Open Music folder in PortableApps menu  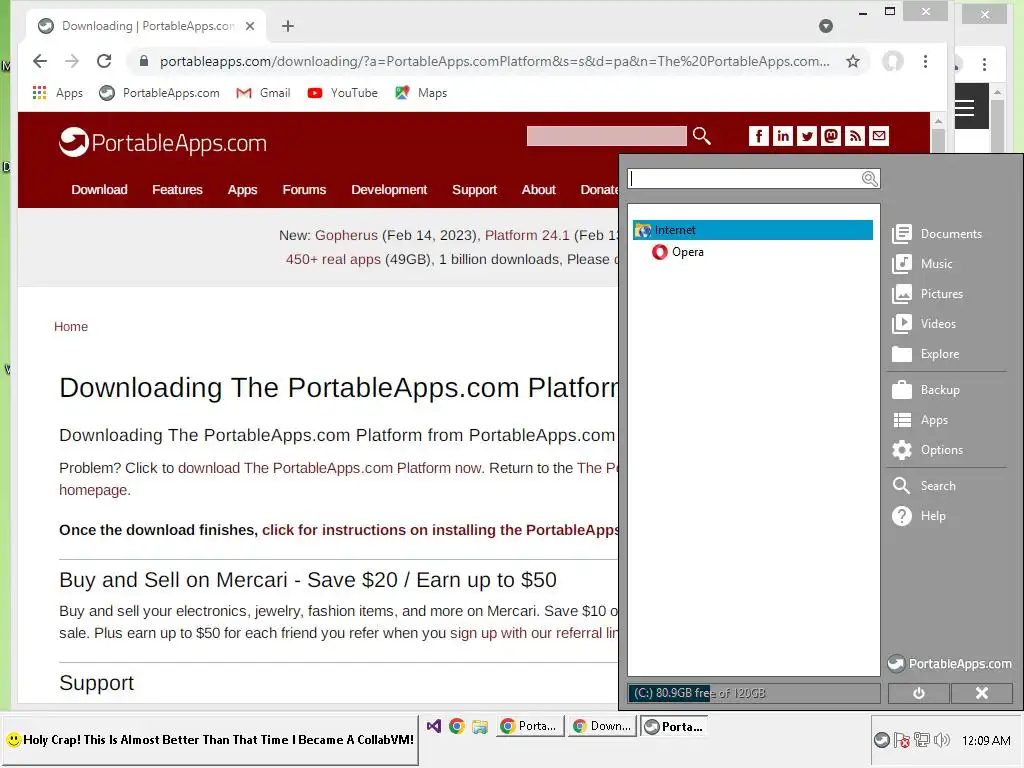point(922,264)
